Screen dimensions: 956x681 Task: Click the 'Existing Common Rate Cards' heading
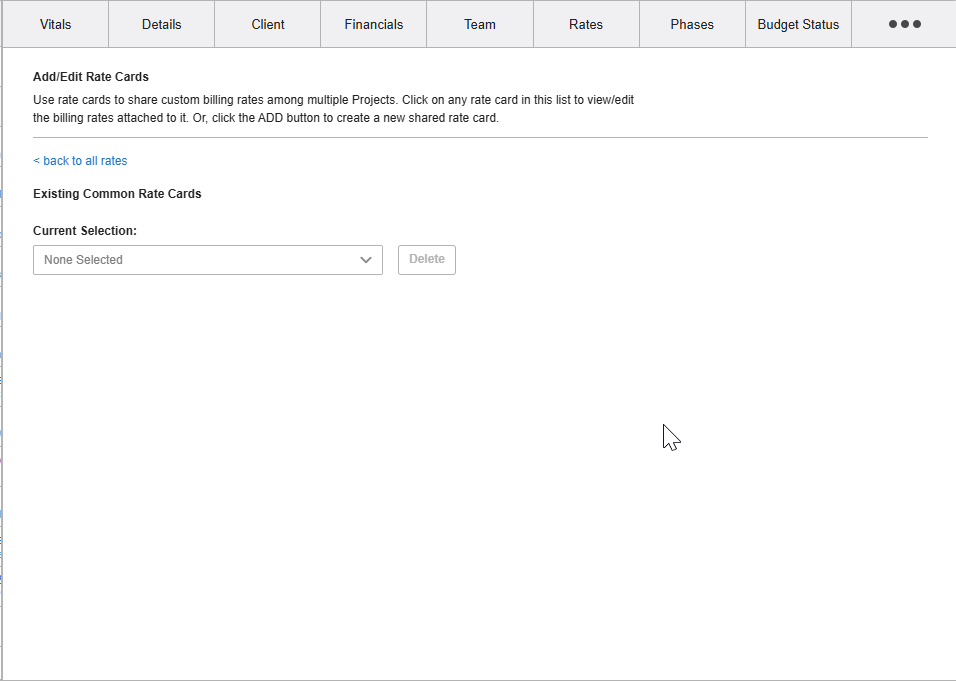117,194
